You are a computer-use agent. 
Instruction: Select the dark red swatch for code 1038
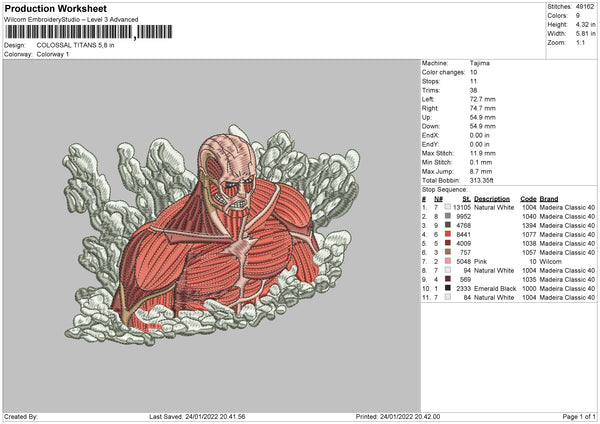pos(447,243)
